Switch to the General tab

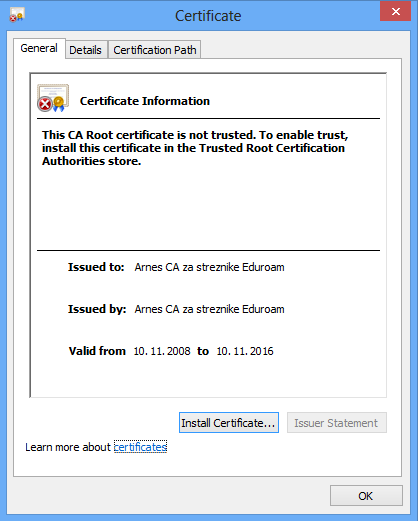tap(39, 48)
